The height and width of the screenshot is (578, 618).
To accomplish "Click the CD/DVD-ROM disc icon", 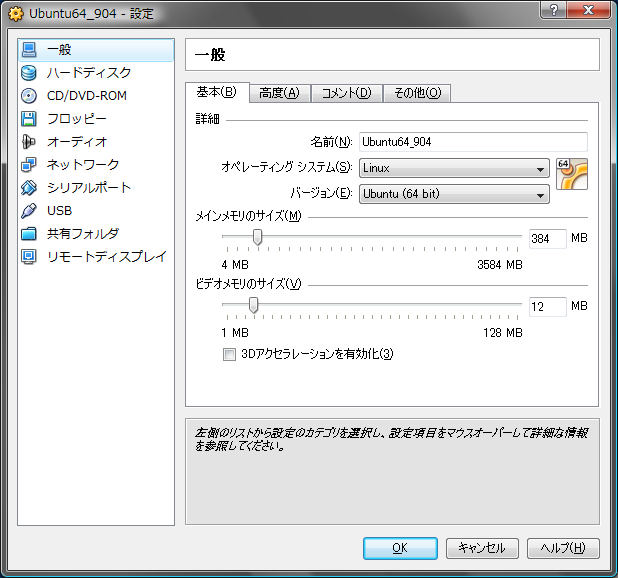I will (29, 96).
